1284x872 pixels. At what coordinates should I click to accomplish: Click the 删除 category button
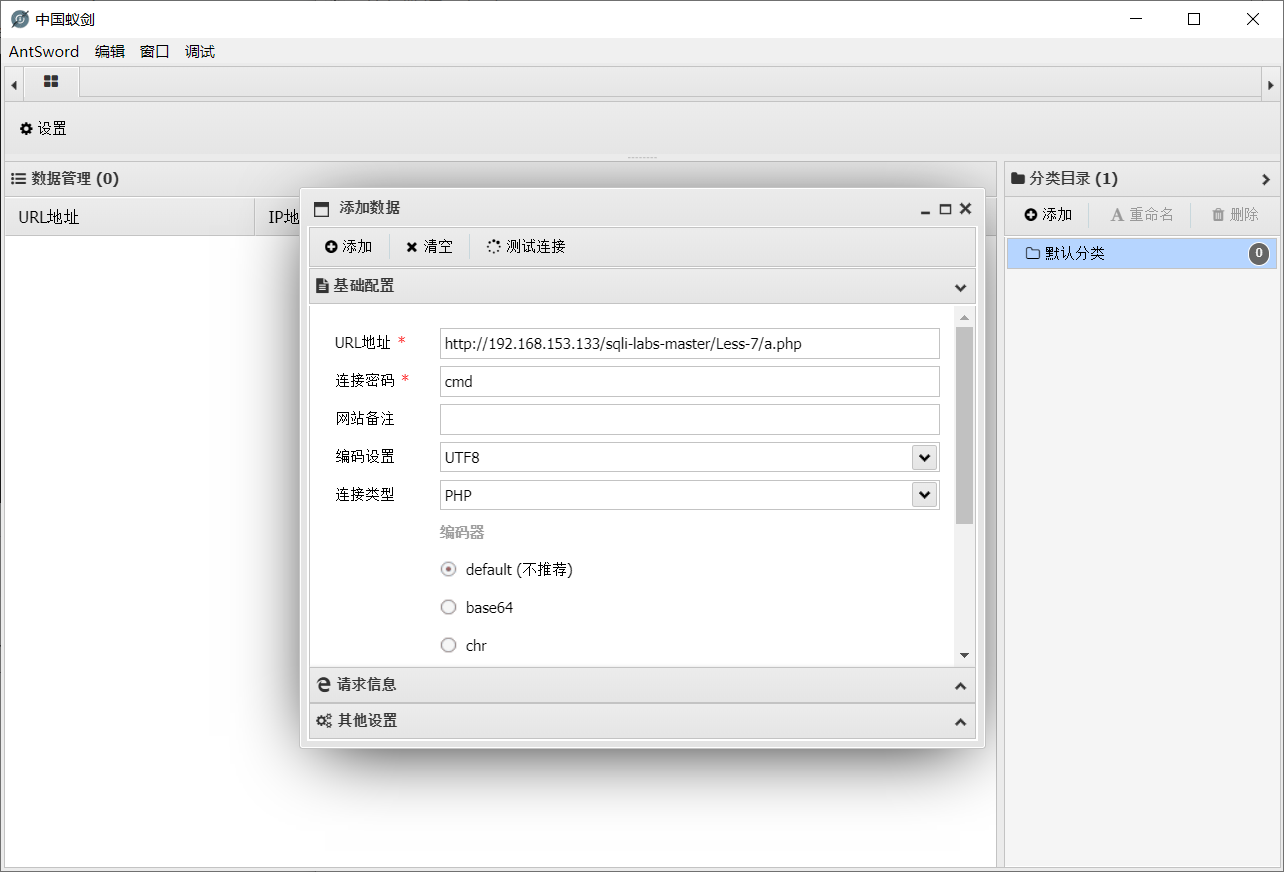(x=1235, y=215)
